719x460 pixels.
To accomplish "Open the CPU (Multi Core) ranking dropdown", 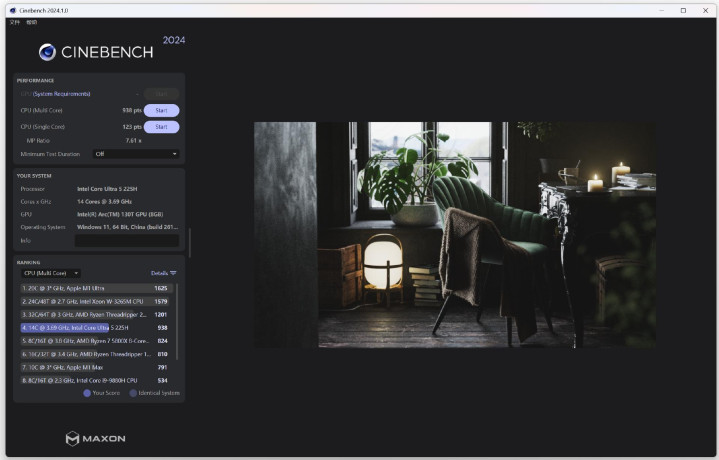I will pyautogui.click(x=50, y=273).
